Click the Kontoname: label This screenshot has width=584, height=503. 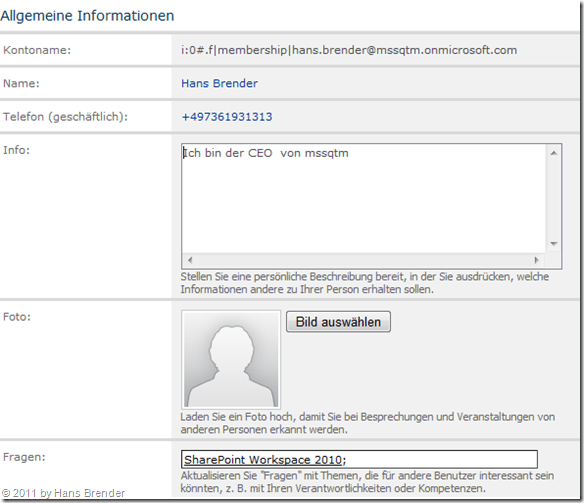(37, 50)
